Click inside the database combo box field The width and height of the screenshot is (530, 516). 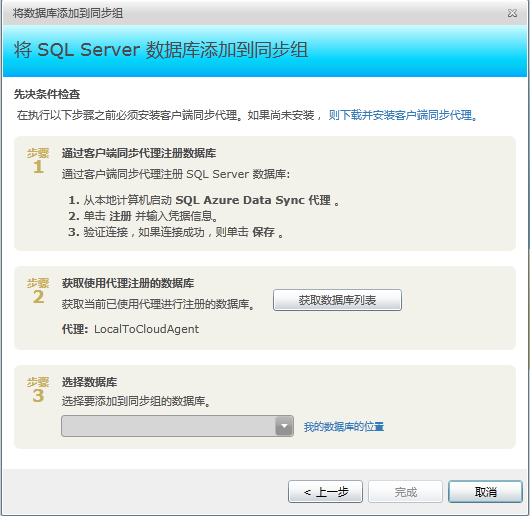pyautogui.click(x=177, y=426)
